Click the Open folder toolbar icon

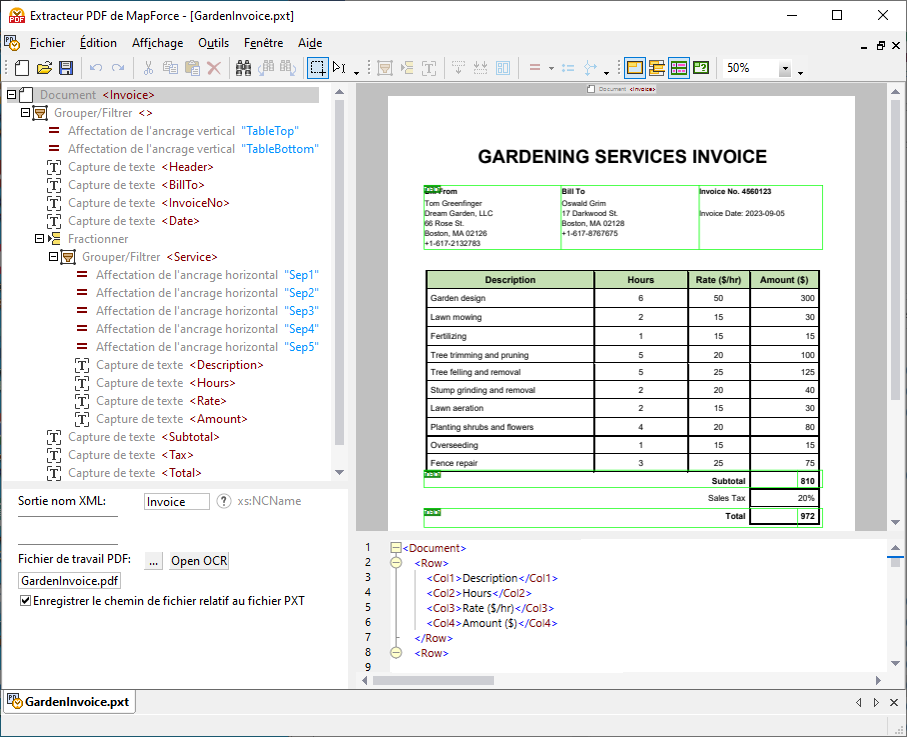[x=44, y=68]
